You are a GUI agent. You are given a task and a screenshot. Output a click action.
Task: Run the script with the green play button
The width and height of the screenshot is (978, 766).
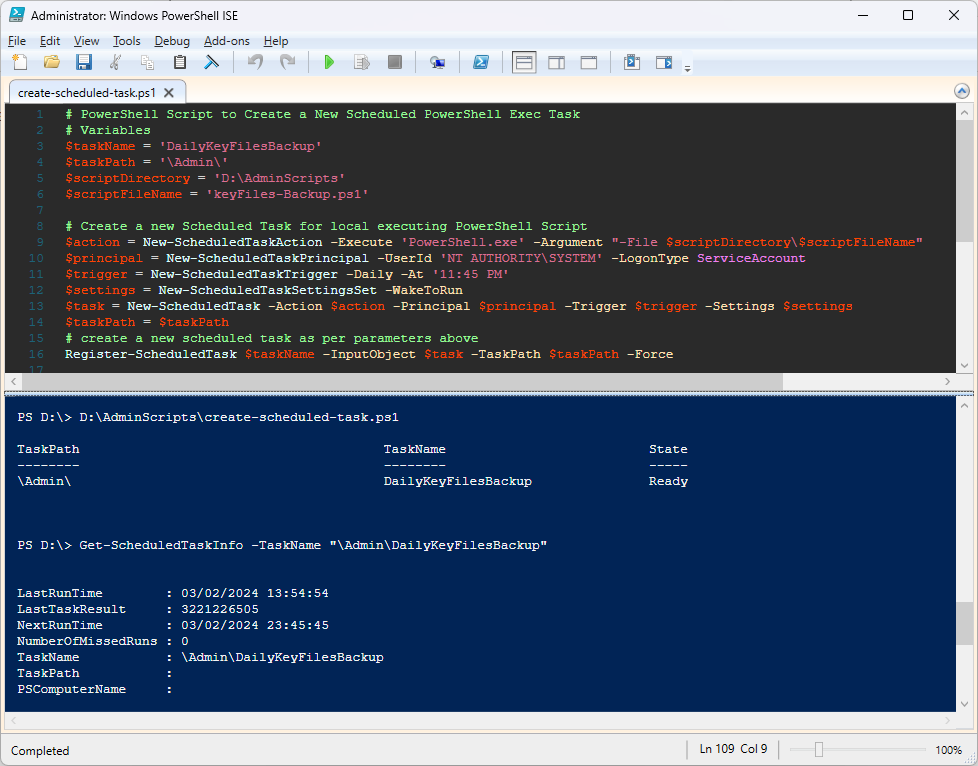point(329,62)
